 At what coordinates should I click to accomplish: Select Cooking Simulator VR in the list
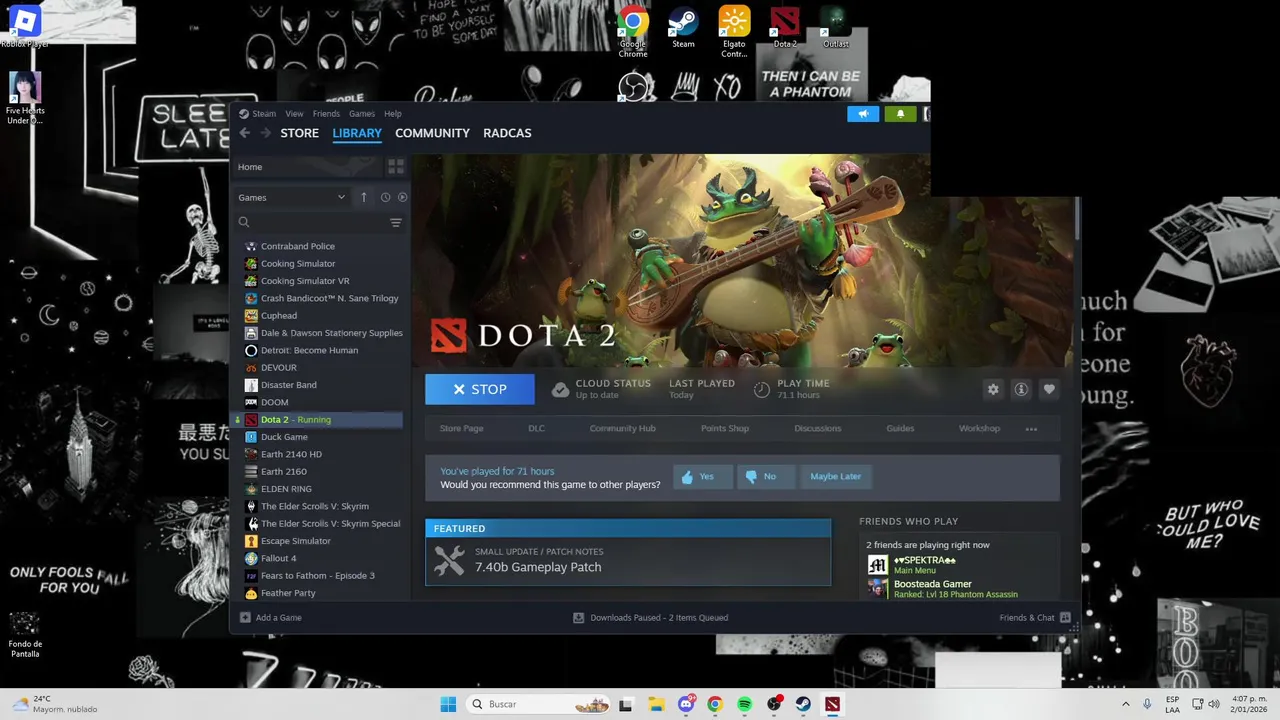[318, 281]
